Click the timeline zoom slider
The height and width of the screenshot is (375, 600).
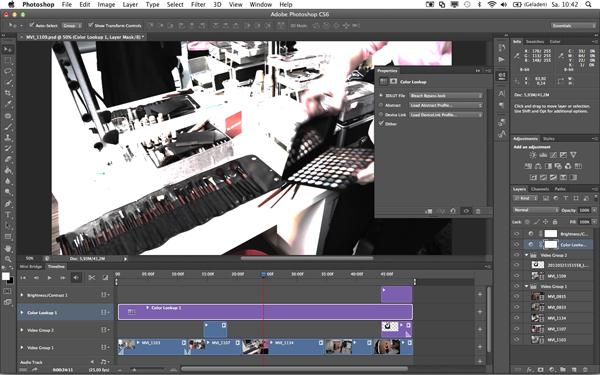(x=134, y=370)
